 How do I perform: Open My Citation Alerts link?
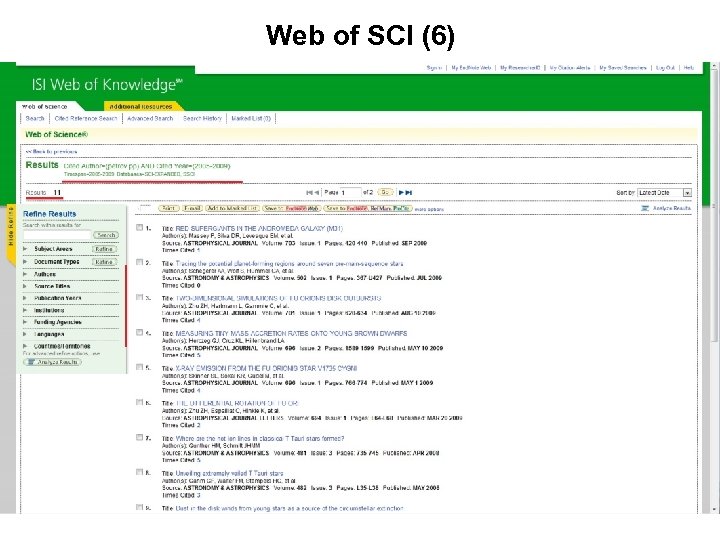570,68
